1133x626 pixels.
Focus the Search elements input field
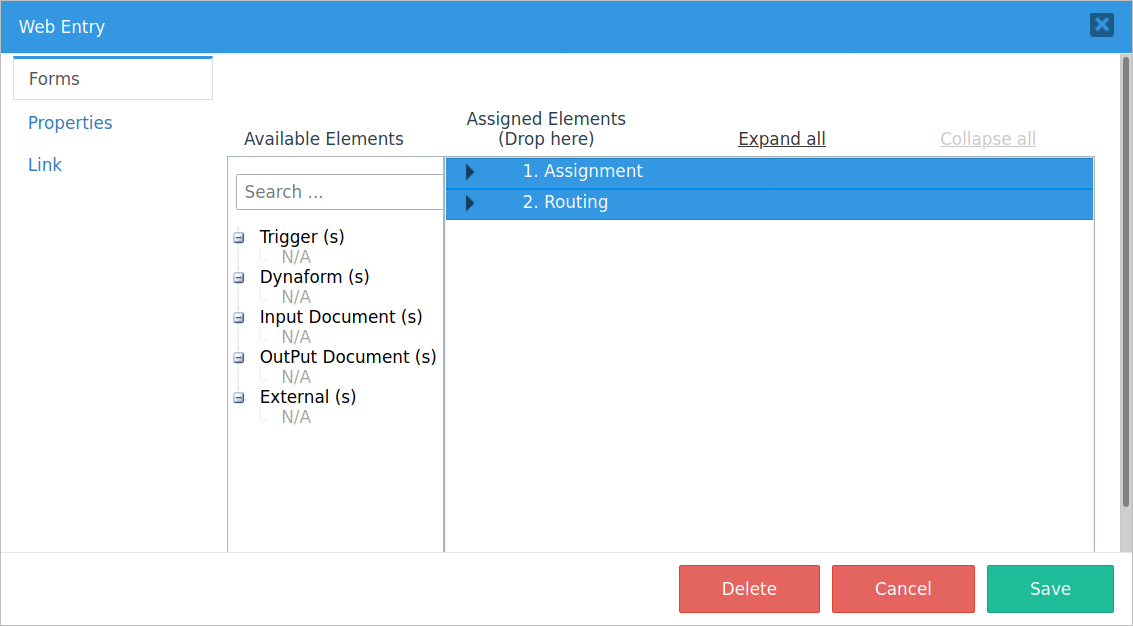pyautogui.click(x=340, y=192)
